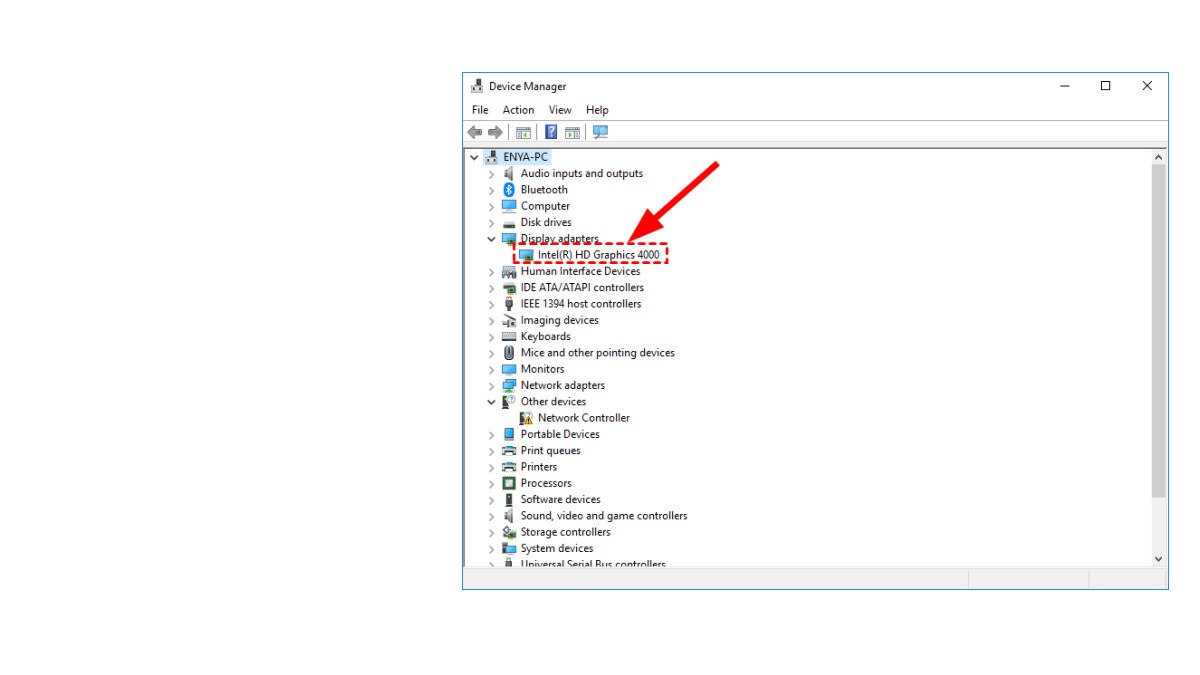Open the File menu
1200x675 pixels.
click(480, 110)
